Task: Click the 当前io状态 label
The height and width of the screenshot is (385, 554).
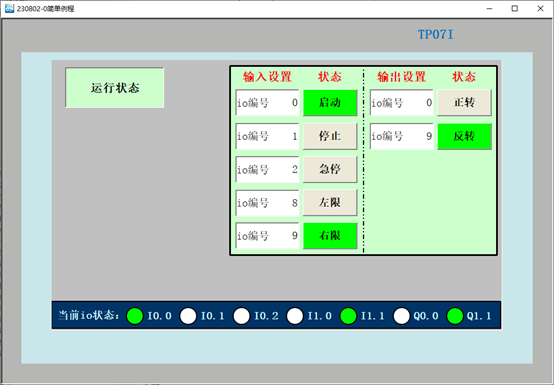Action: [89, 315]
